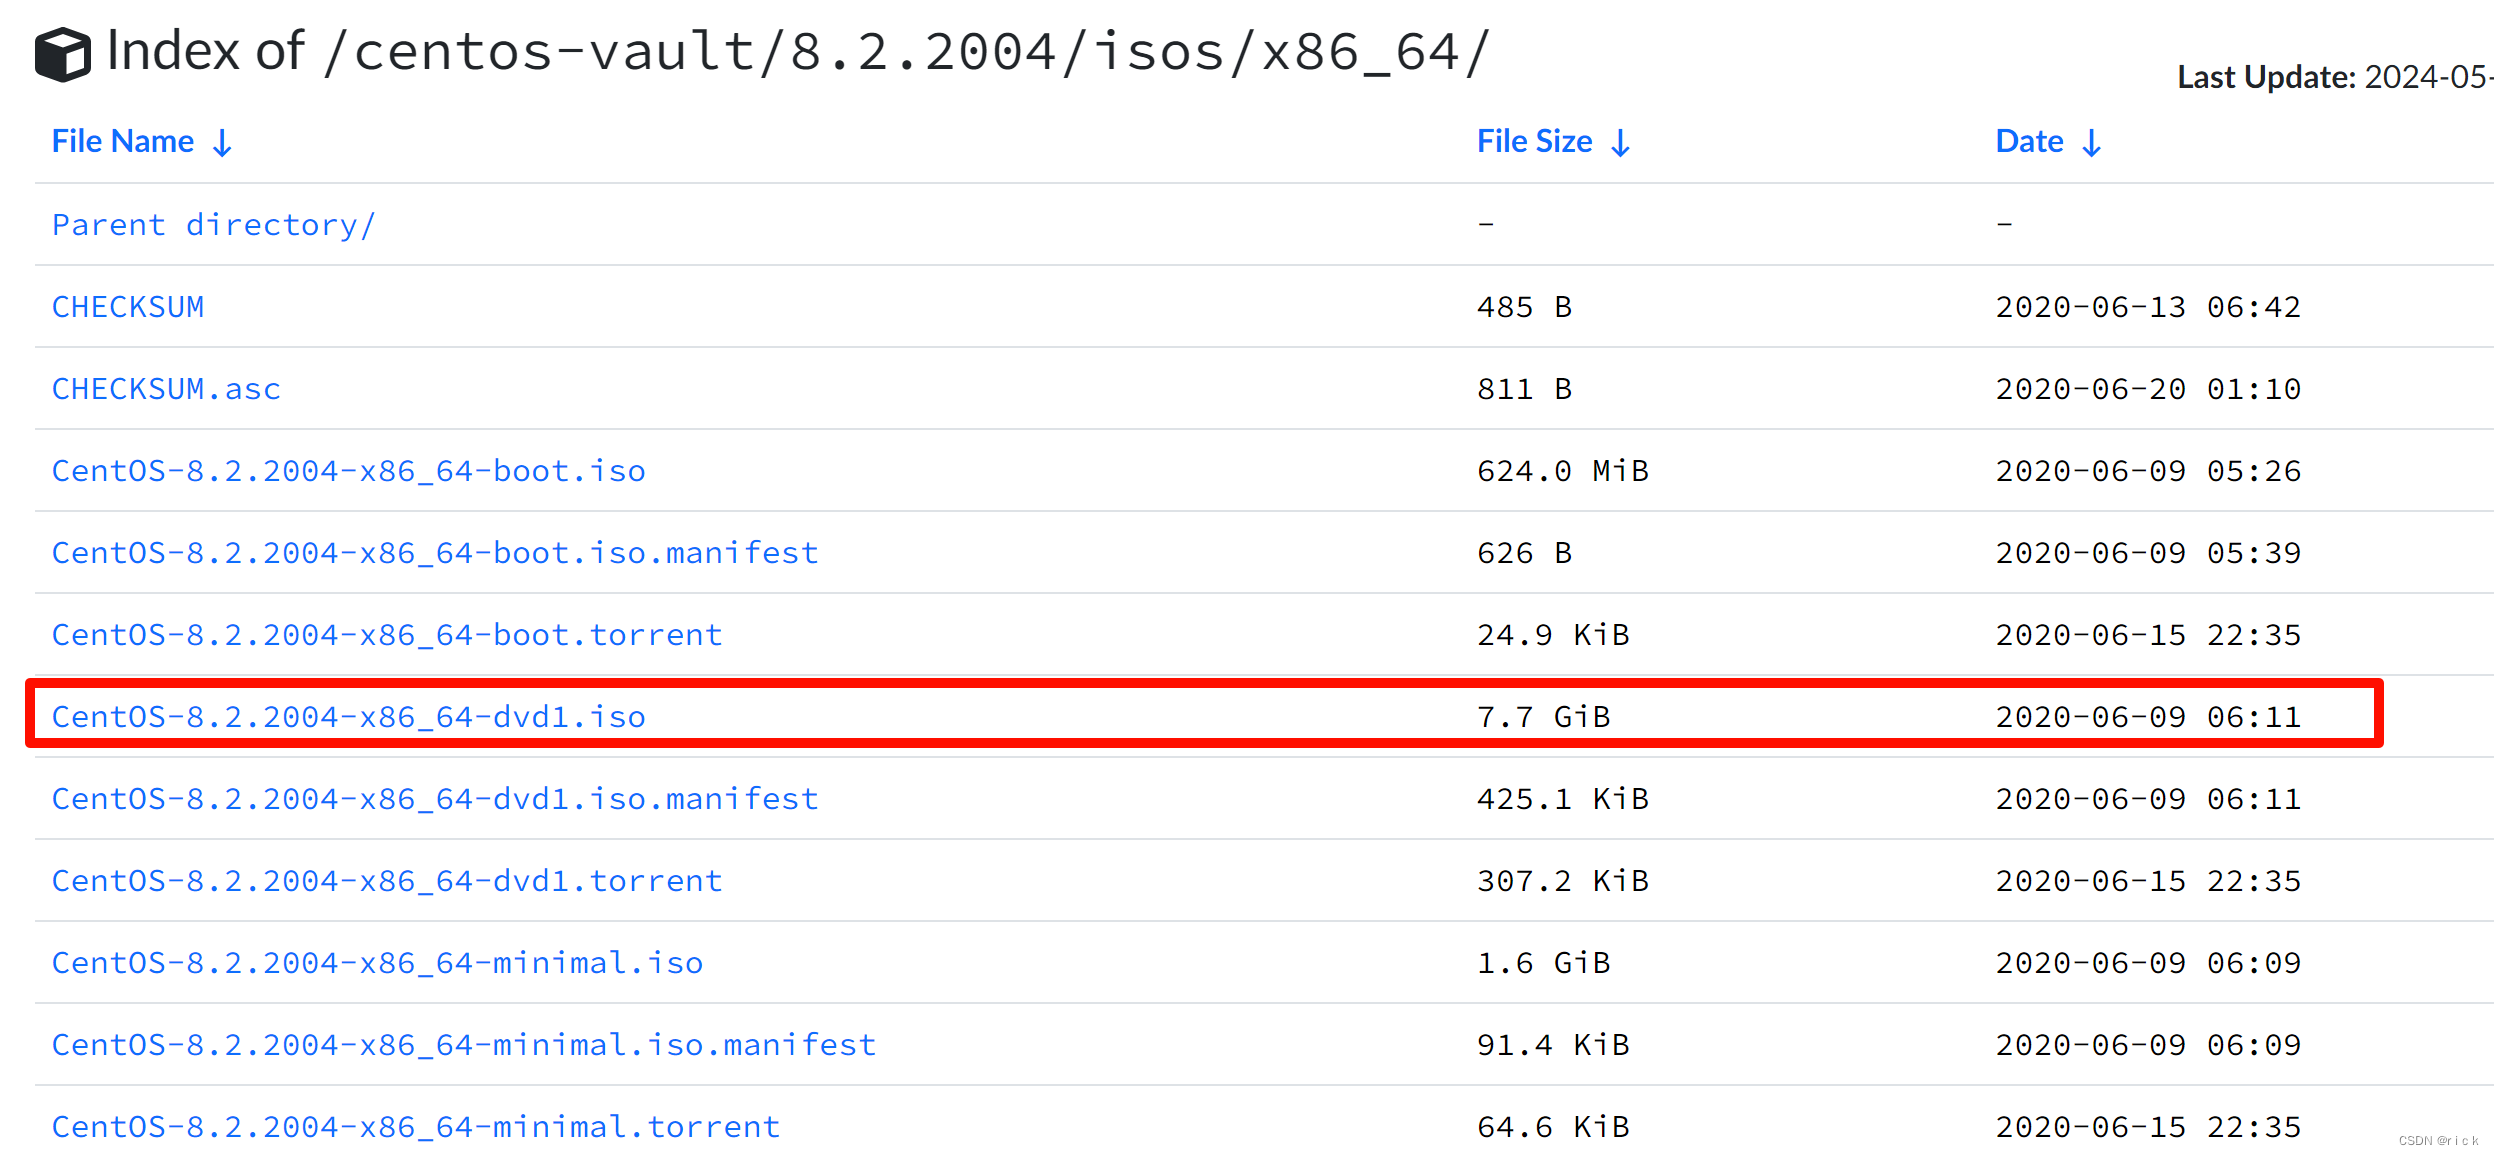Click the date 2020-06-09 05:39
2494x1155 pixels.
2148,553
